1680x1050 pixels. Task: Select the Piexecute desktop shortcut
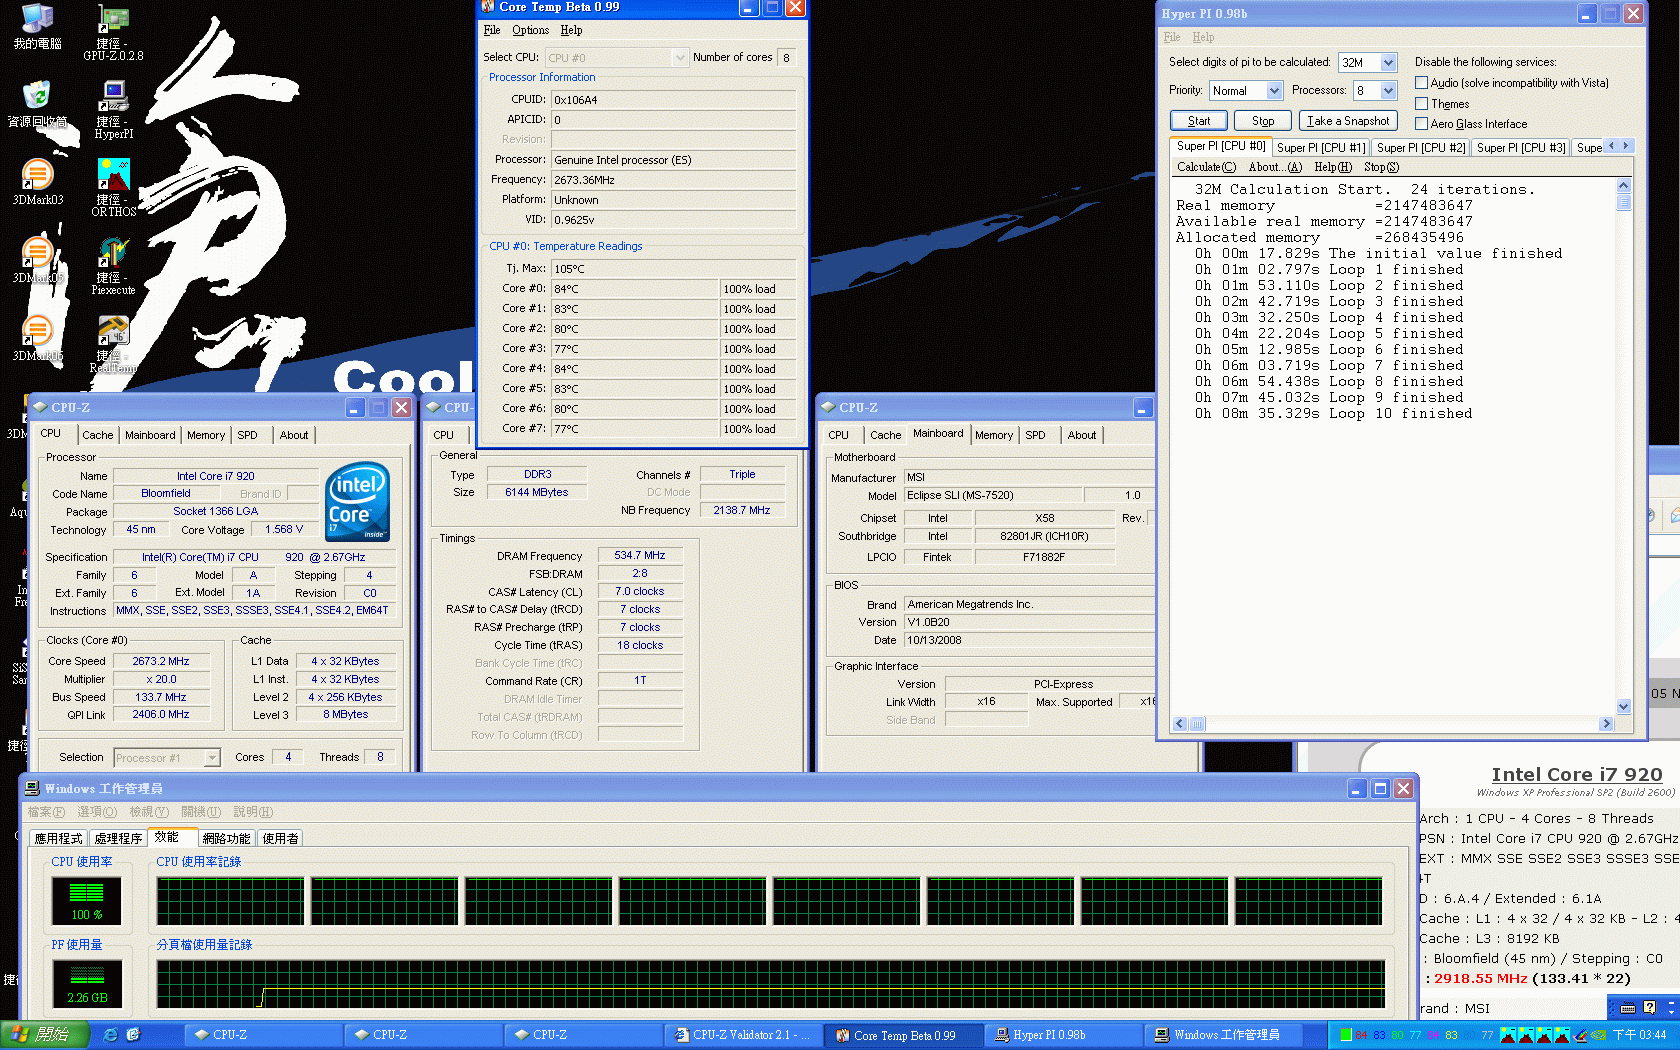tap(113, 266)
